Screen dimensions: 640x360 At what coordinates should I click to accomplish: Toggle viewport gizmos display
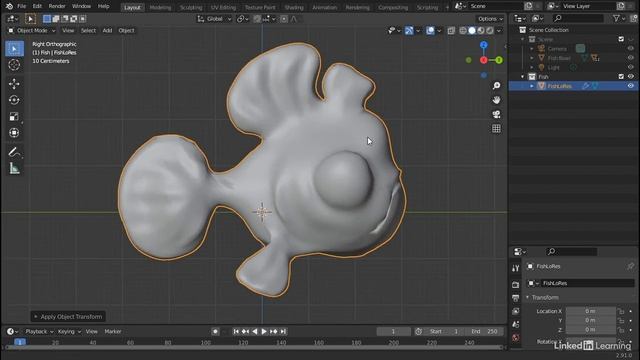click(409, 31)
